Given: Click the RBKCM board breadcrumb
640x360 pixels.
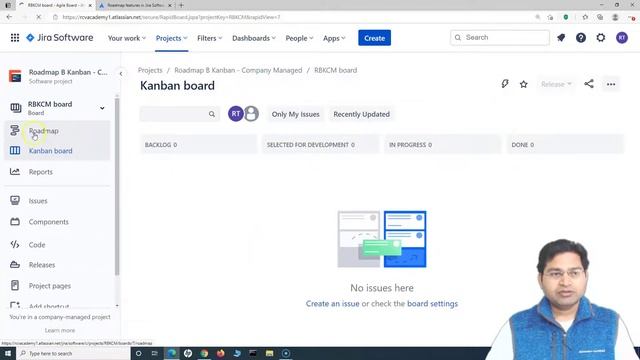Looking at the screenshot, I should pyautogui.click(x=336, y=70).
